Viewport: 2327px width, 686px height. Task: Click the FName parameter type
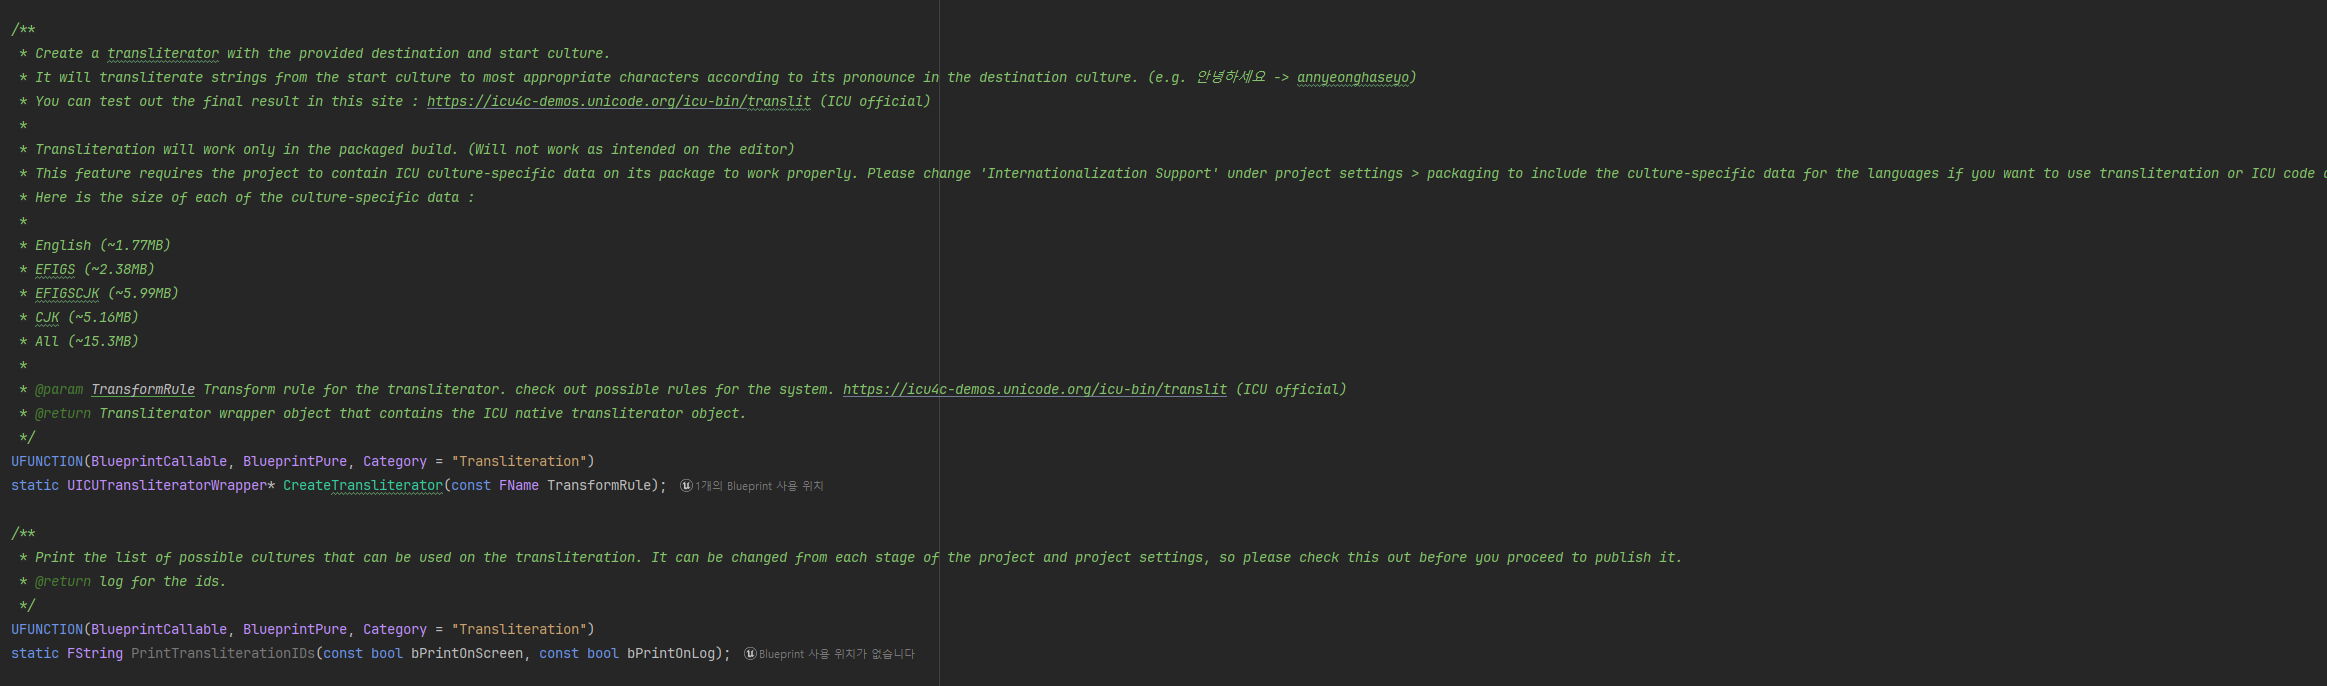(519, 485)
